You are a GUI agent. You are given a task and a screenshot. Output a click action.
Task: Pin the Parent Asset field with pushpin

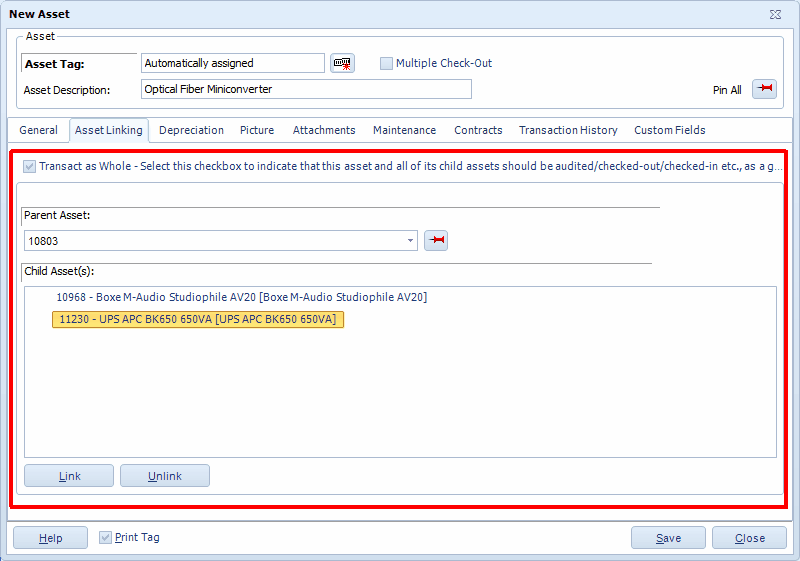[436, 240]
